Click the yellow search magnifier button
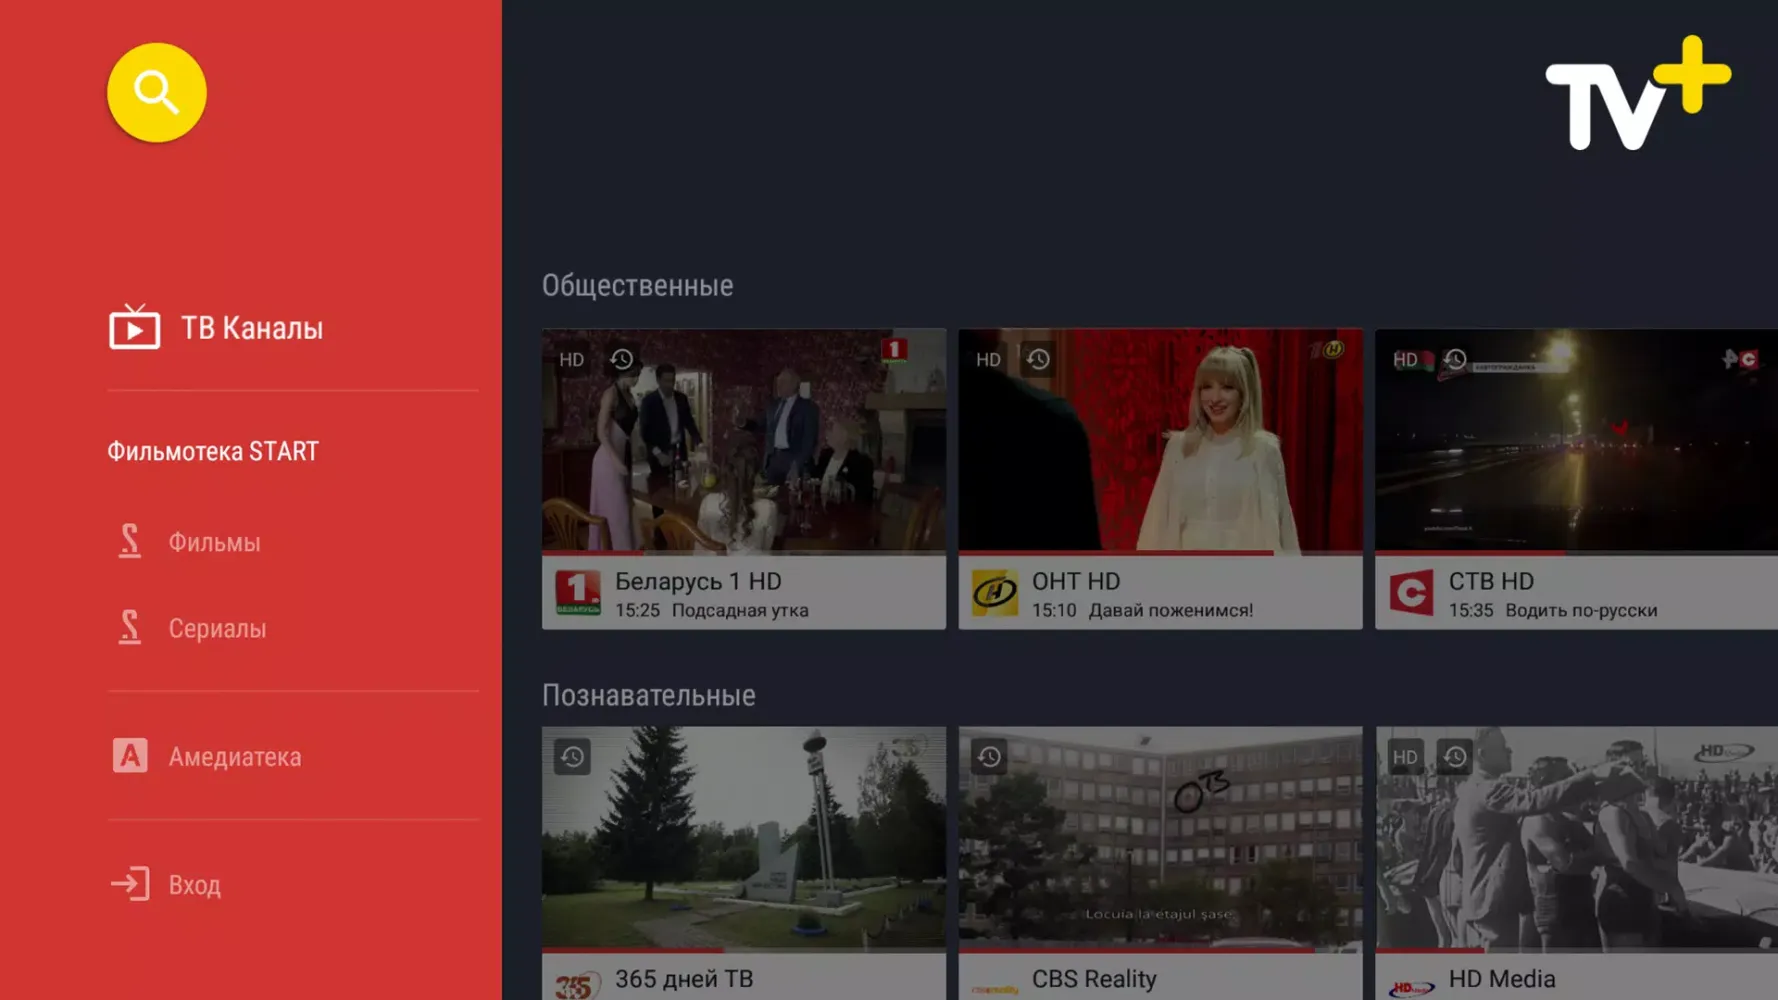The width and height of the screenshot is (1778, 1000). point(156,92)
